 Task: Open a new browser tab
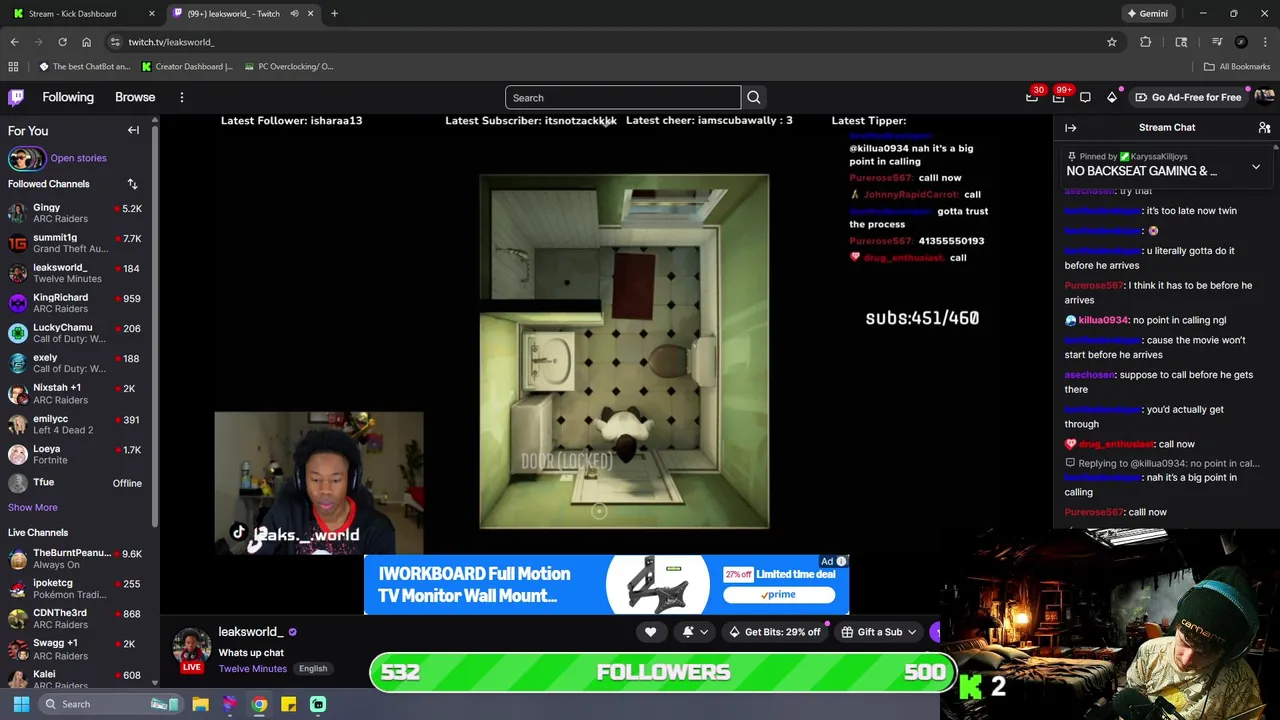[x=334, y=14]
